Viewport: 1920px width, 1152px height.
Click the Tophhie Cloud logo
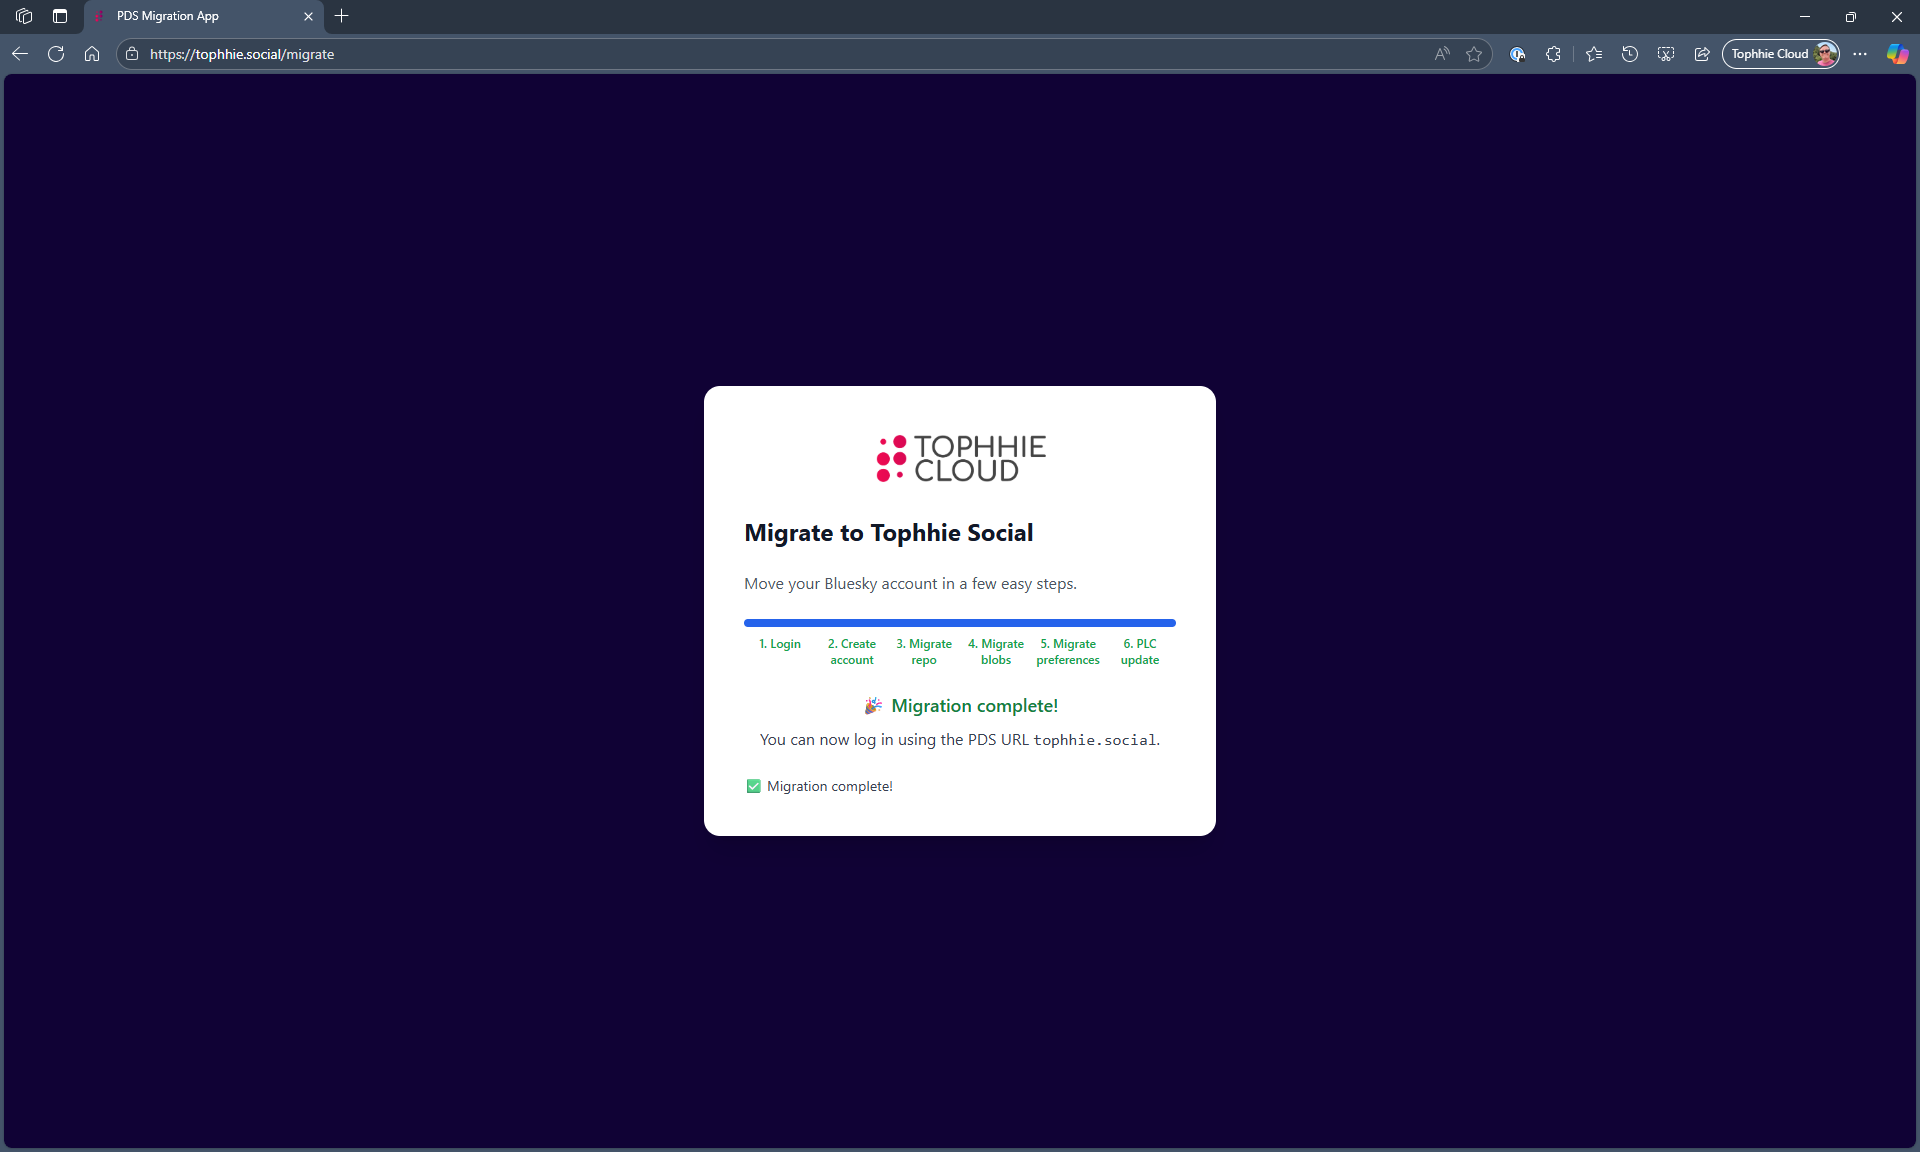960,459
